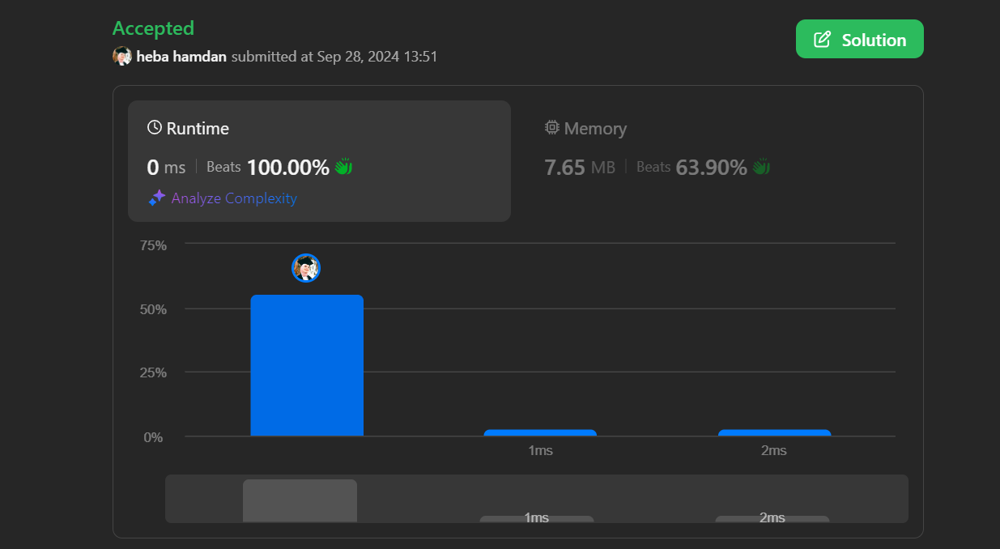
Task: Click avatar marker above the tallest chart bar
Action: (x=306, y=268)
